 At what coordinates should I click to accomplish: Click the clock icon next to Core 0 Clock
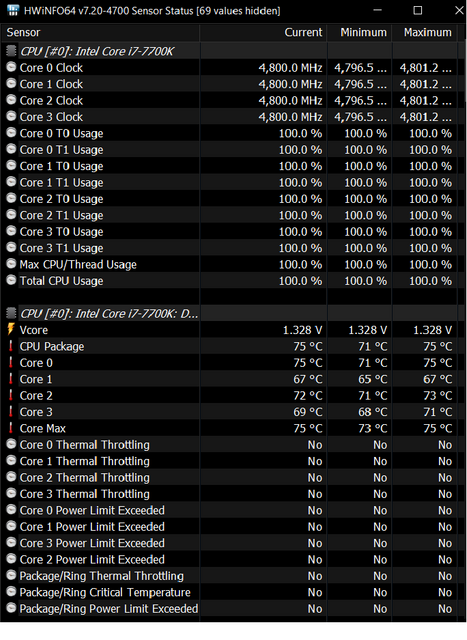pyautogui.click(x=11, y=67)
